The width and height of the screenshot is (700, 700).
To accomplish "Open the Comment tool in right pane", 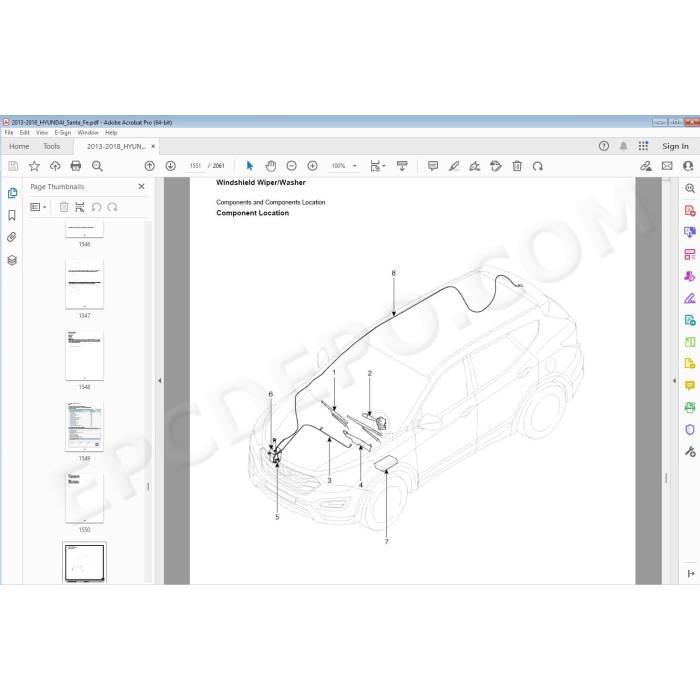I will tap(690, 385).
